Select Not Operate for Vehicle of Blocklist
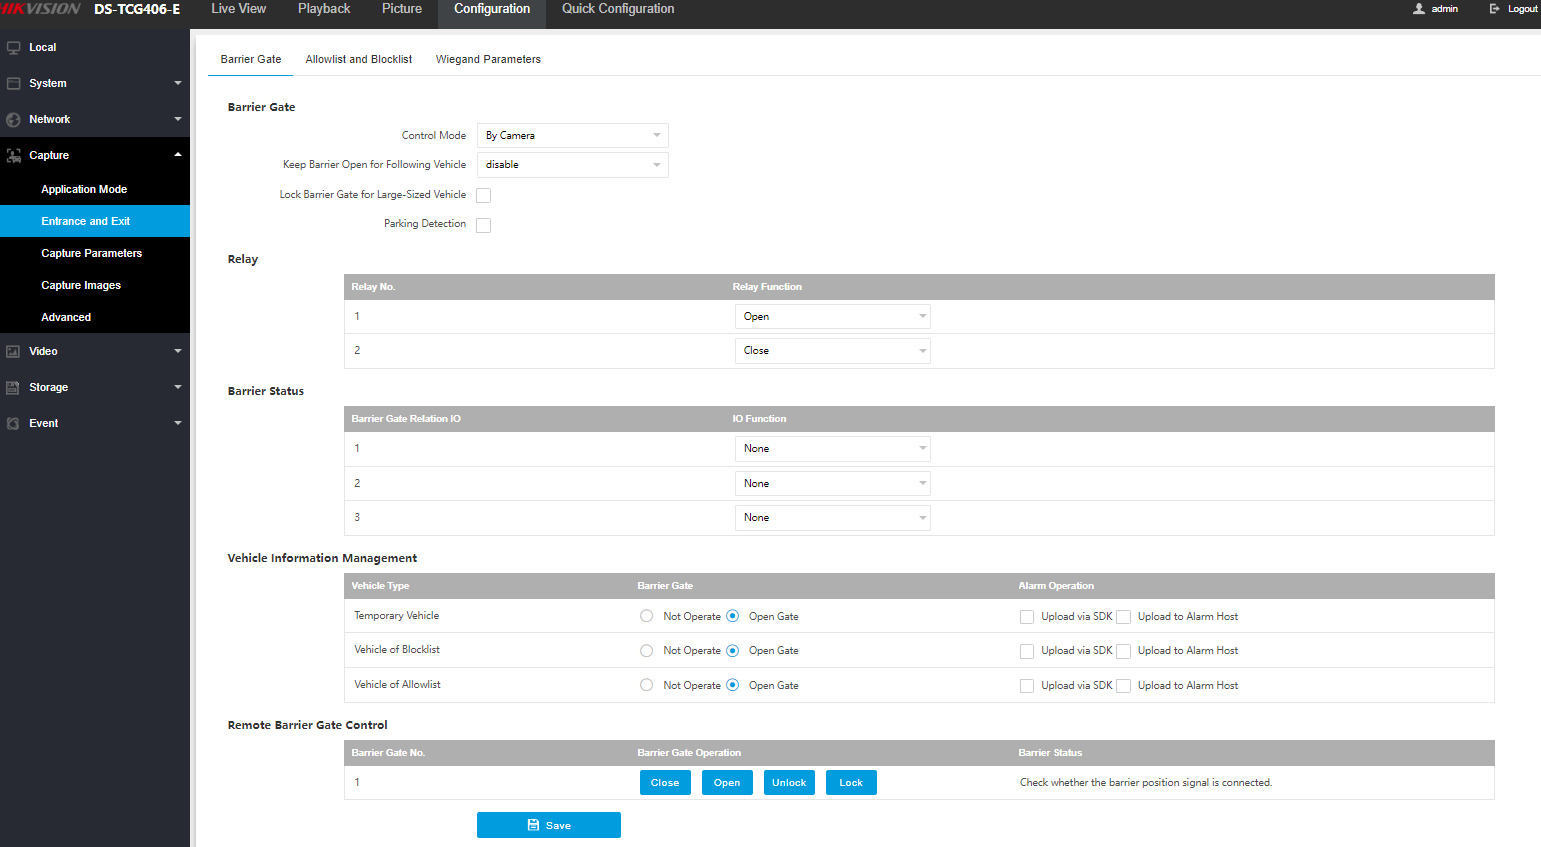The width and height of the screenshot is (1541, 847). tap(647, 651)
